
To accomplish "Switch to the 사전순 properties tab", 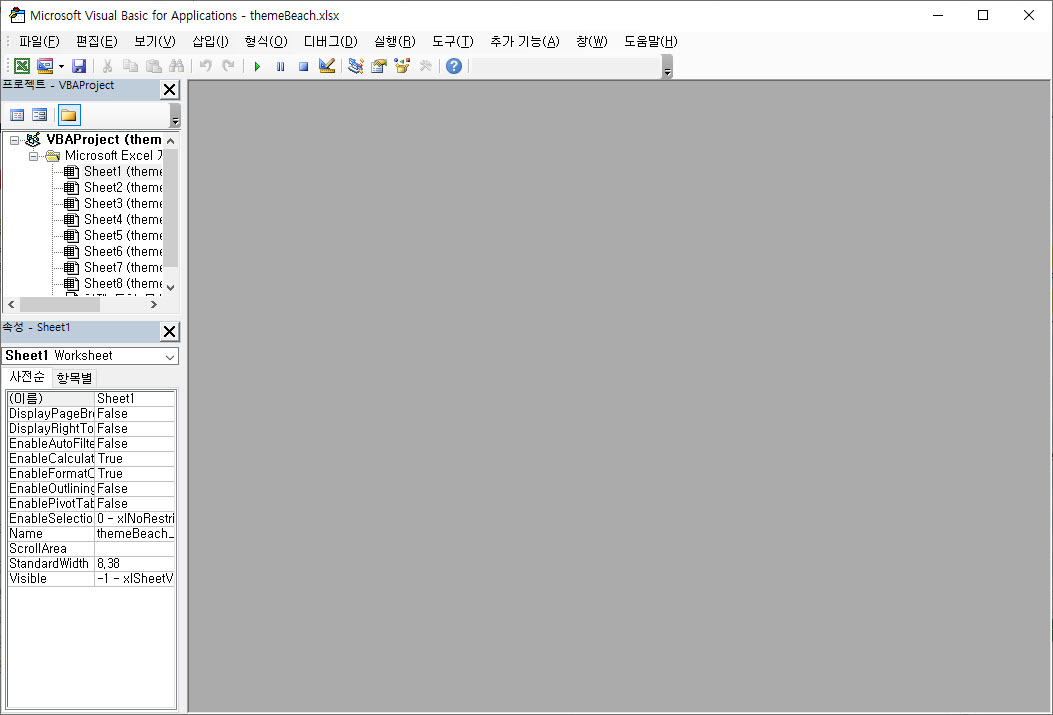I will (27, 377).
